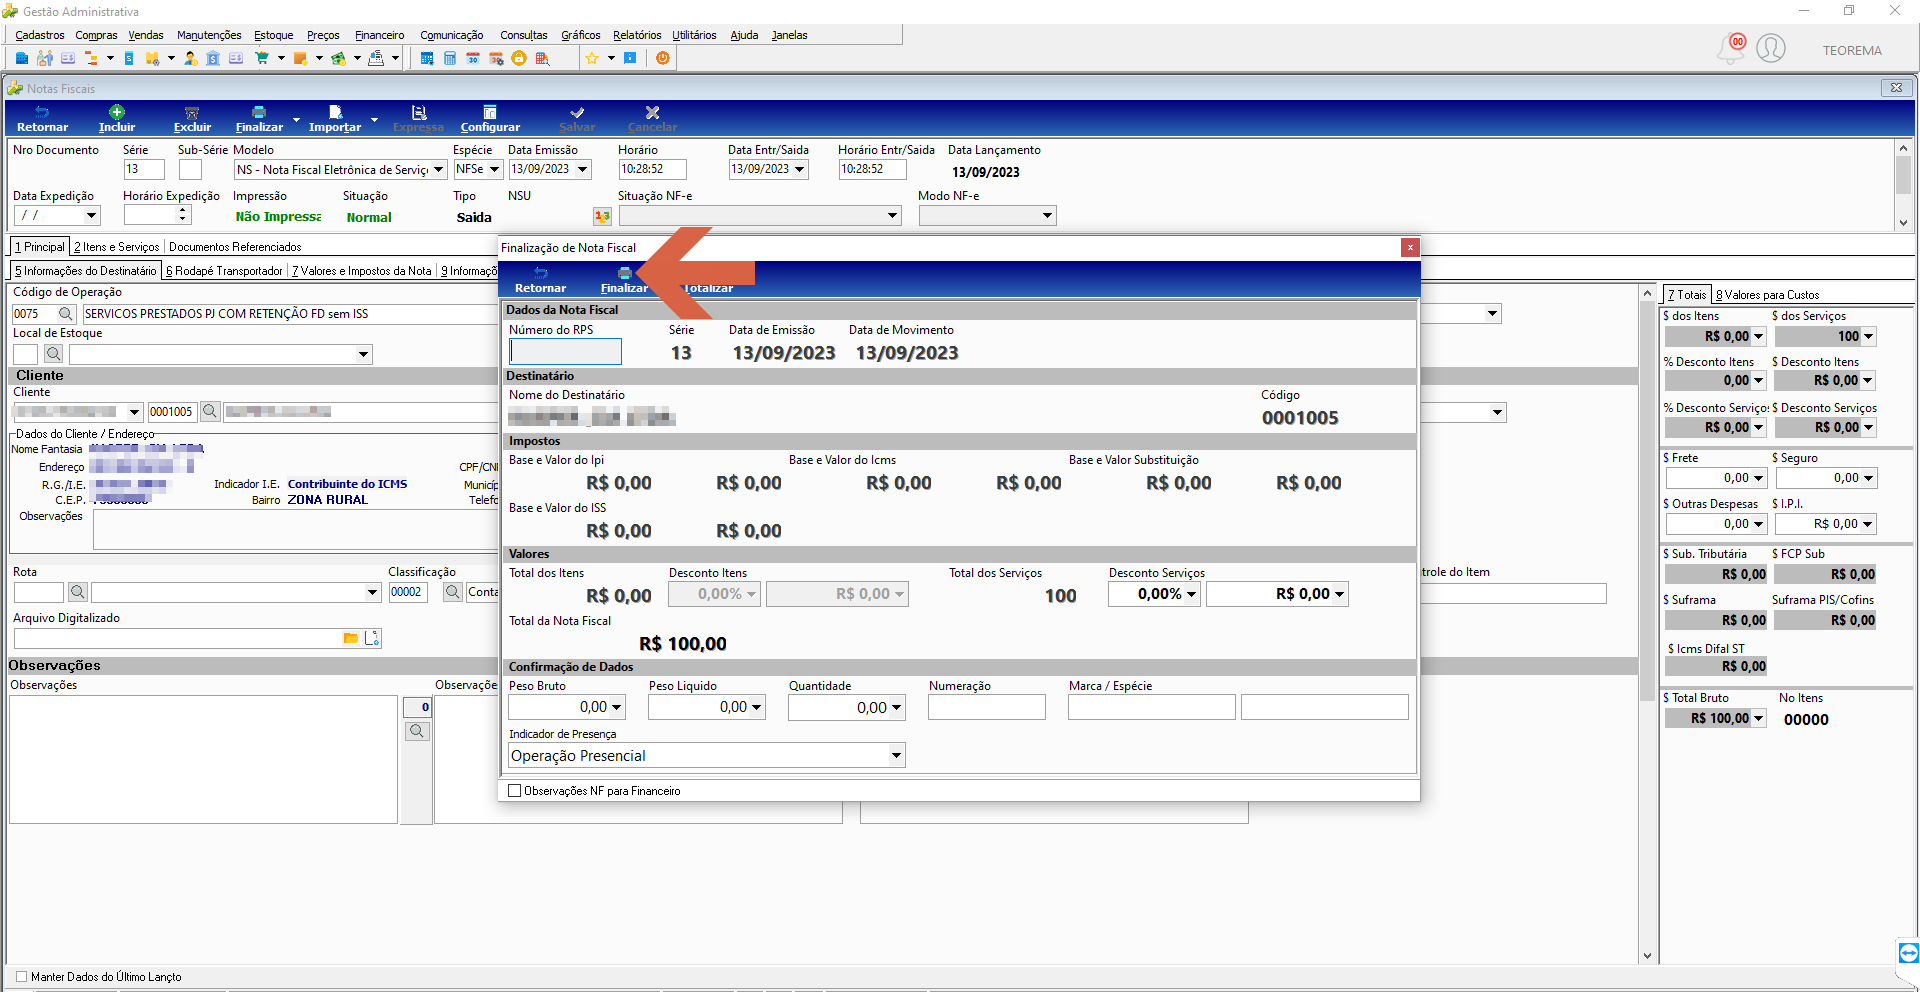1920x992 pixels.
Task: Switch to 2 Itens e Serviços tab
Action: click(116, 247)
